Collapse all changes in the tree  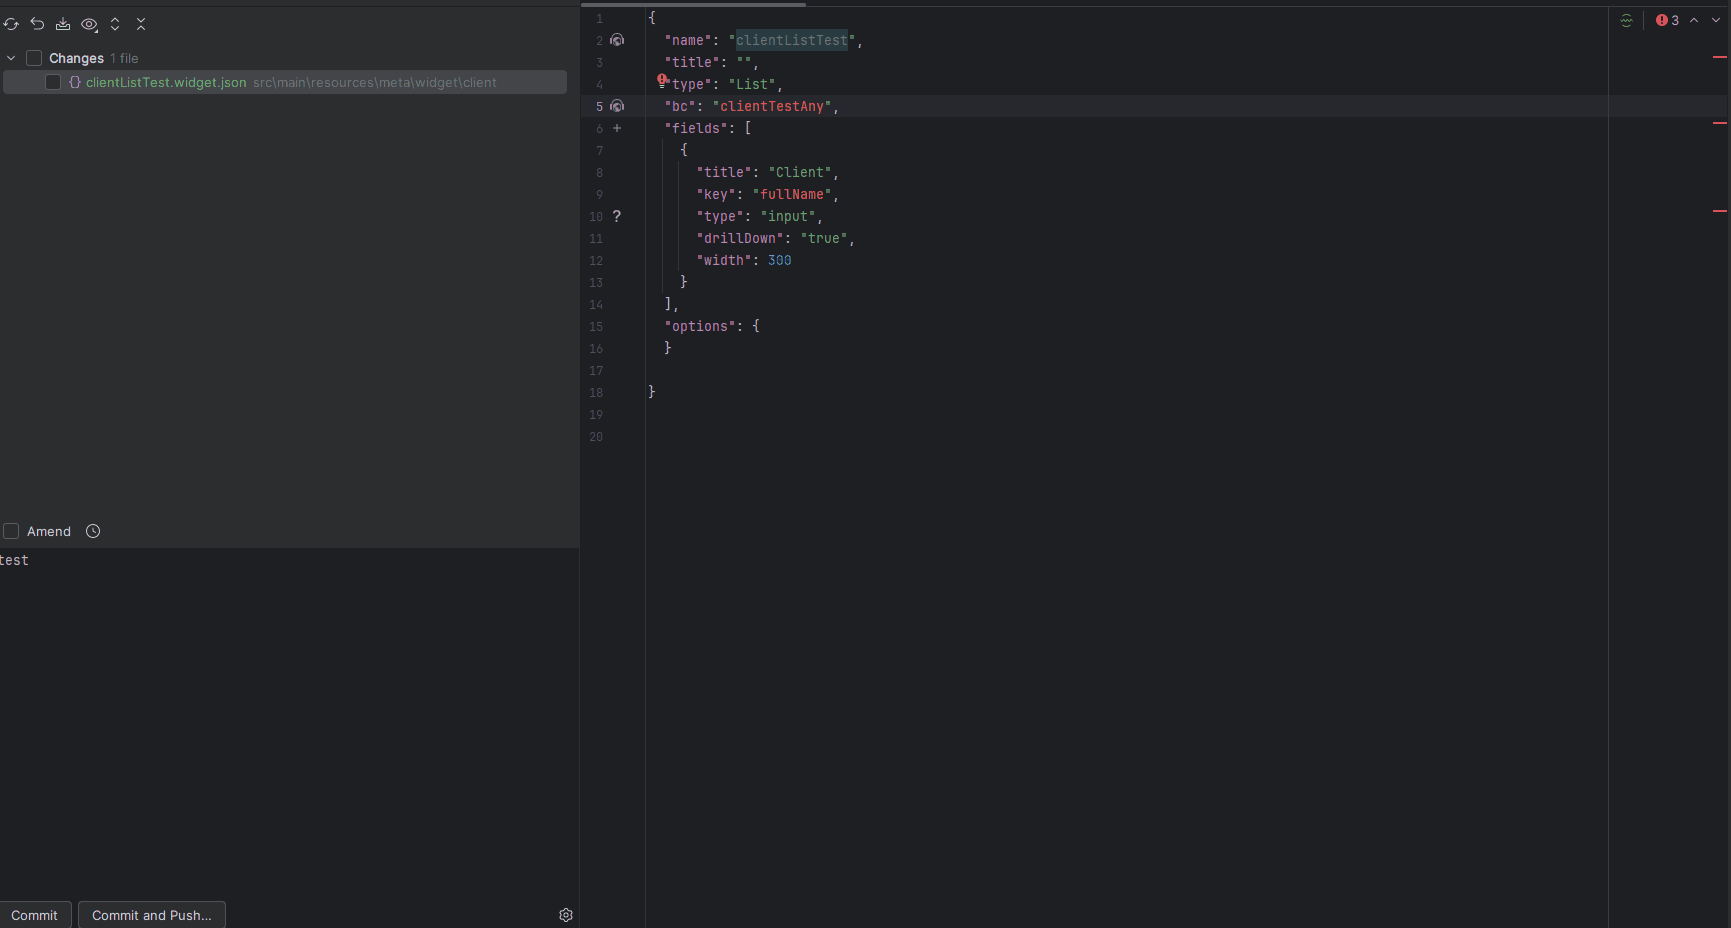pyautogui.click(x=141, y=24)
